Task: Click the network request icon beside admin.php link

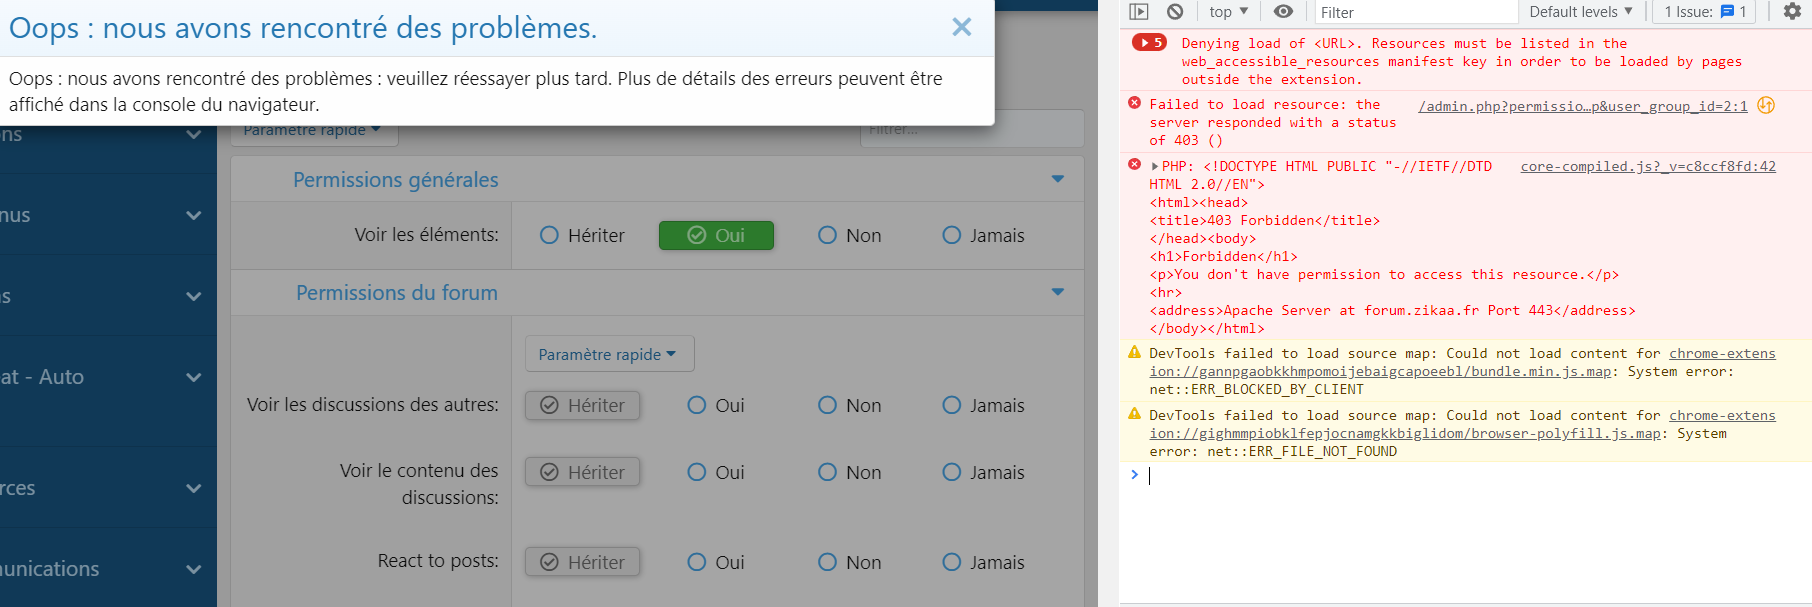Action: point(1766,106)
